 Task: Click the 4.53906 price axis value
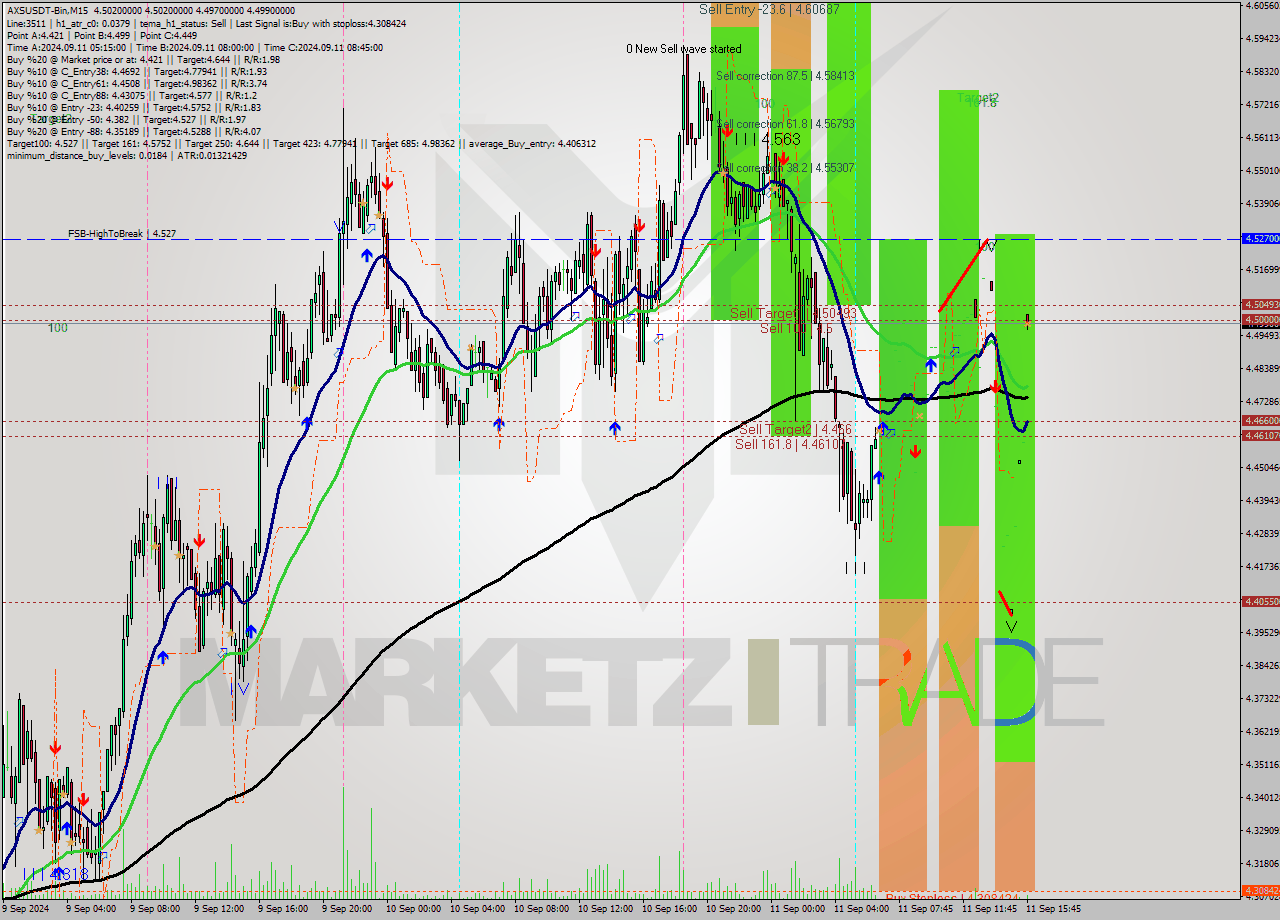point(1262,203)
